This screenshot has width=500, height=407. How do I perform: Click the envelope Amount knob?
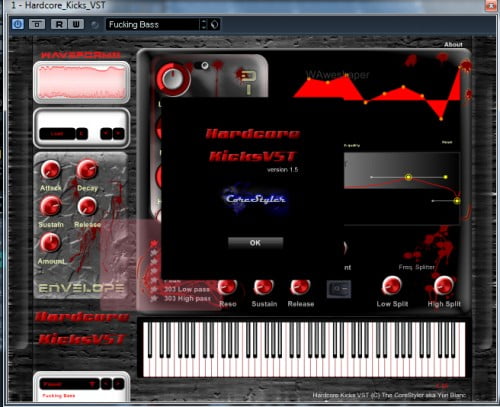point(50,242)
